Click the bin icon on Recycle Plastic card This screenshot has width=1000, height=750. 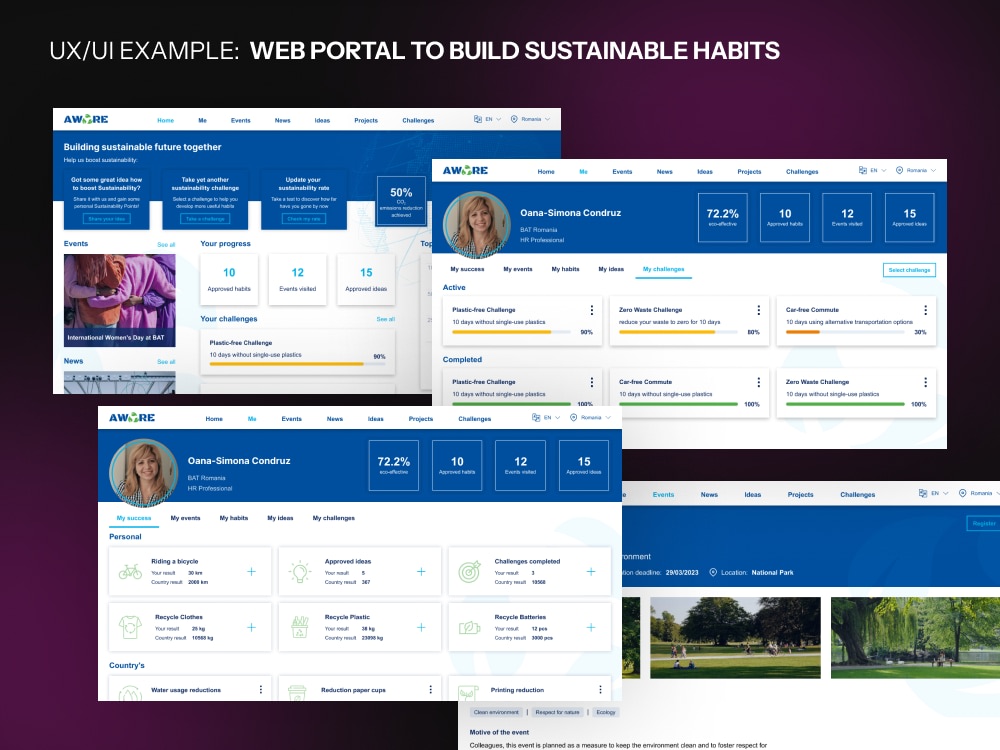click(x=300, y=628)
